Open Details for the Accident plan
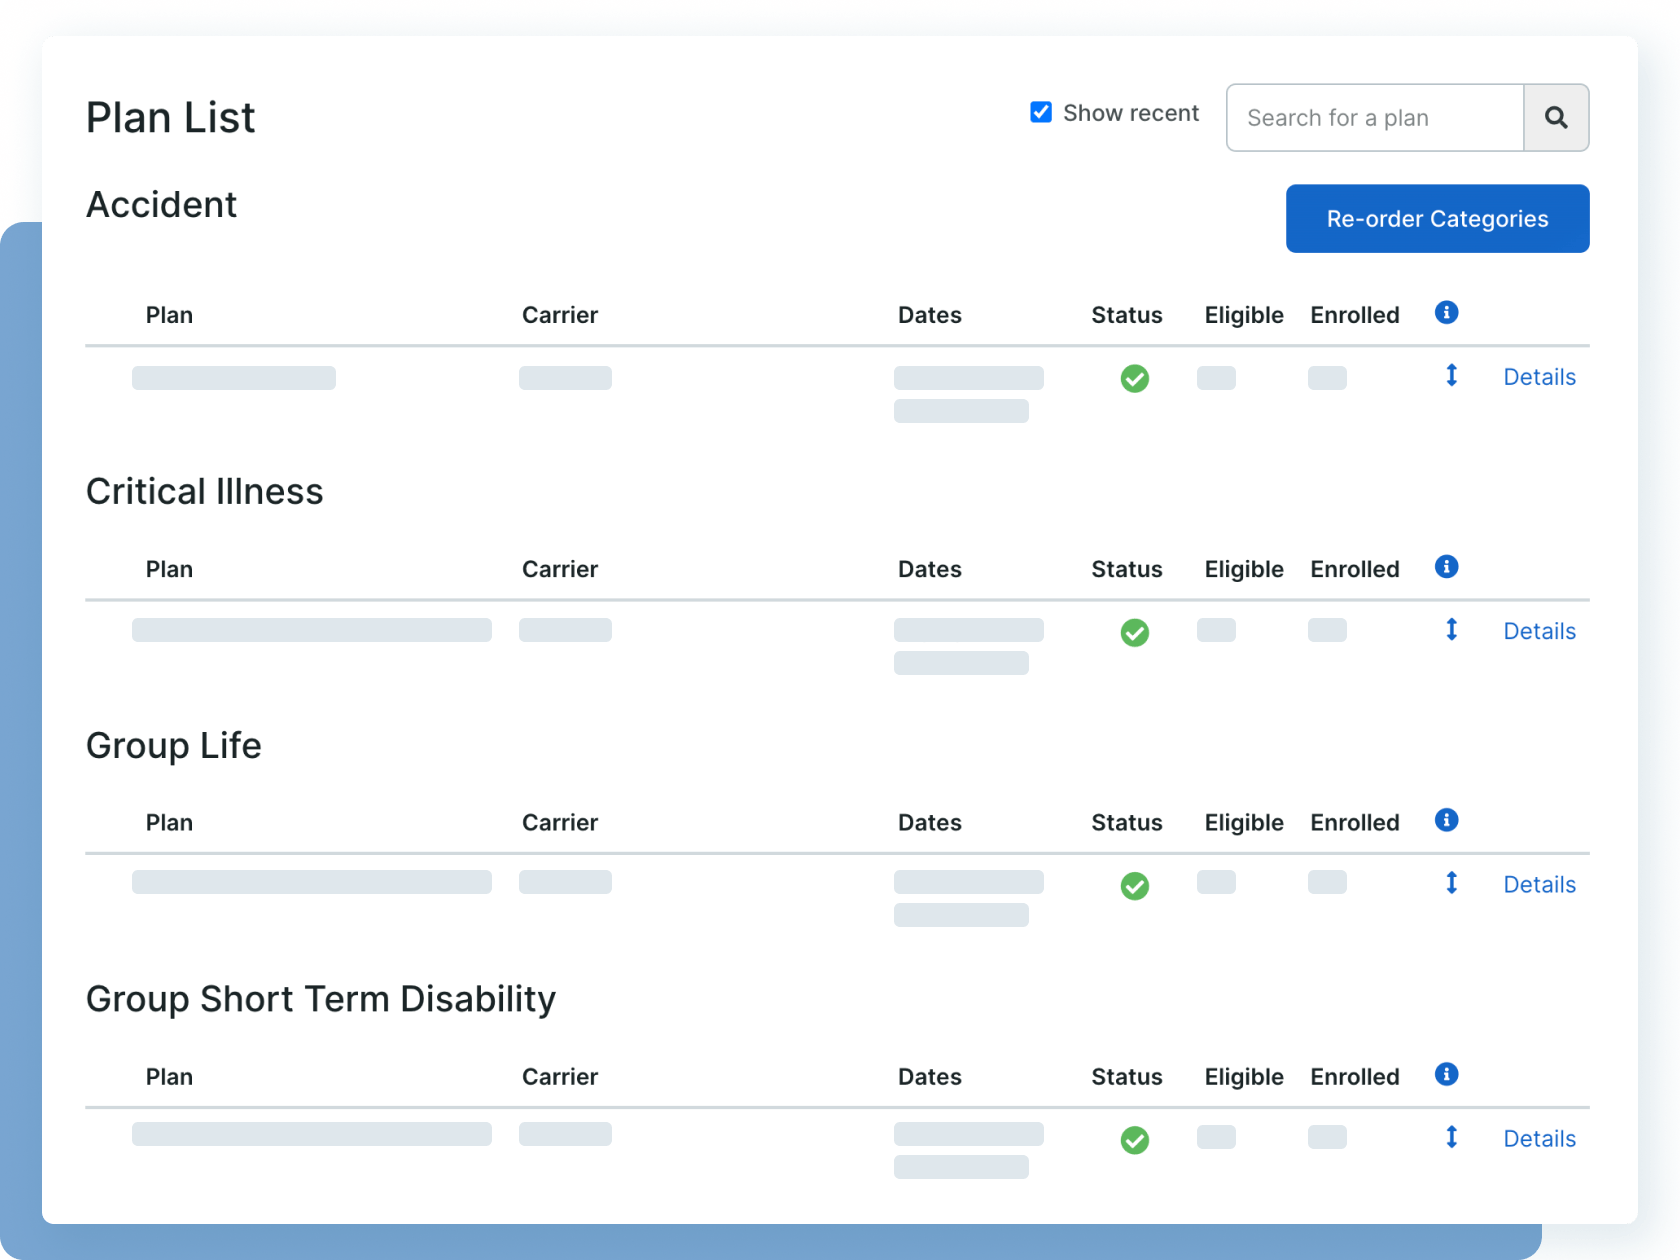The height and width of the screenshot is (1260, 1680). coord(1539,377)
